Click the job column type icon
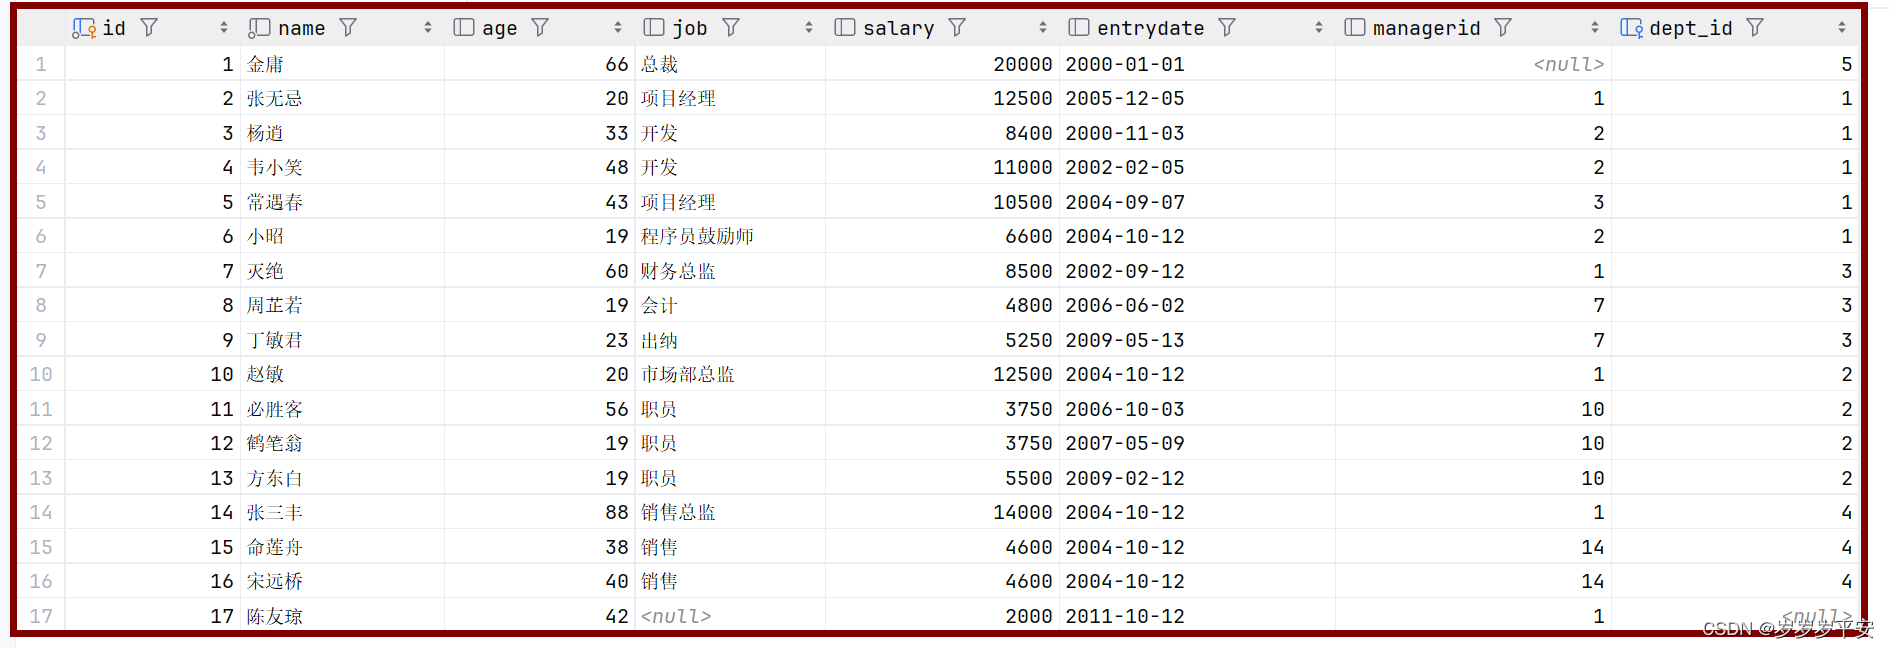 click(654, 28)
